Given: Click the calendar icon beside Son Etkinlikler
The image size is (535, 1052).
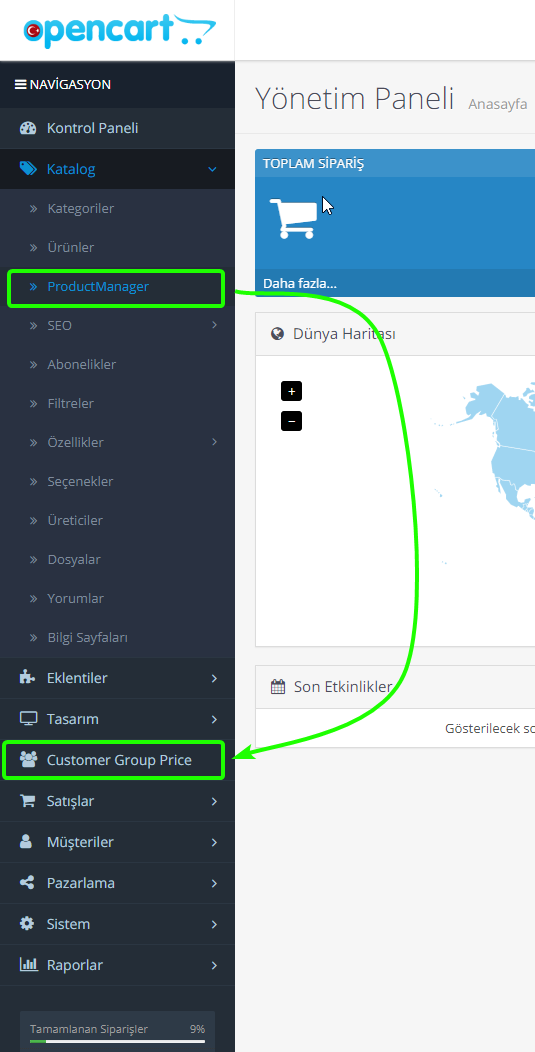Looking at the screenshot, I should [x=278, y=686].
